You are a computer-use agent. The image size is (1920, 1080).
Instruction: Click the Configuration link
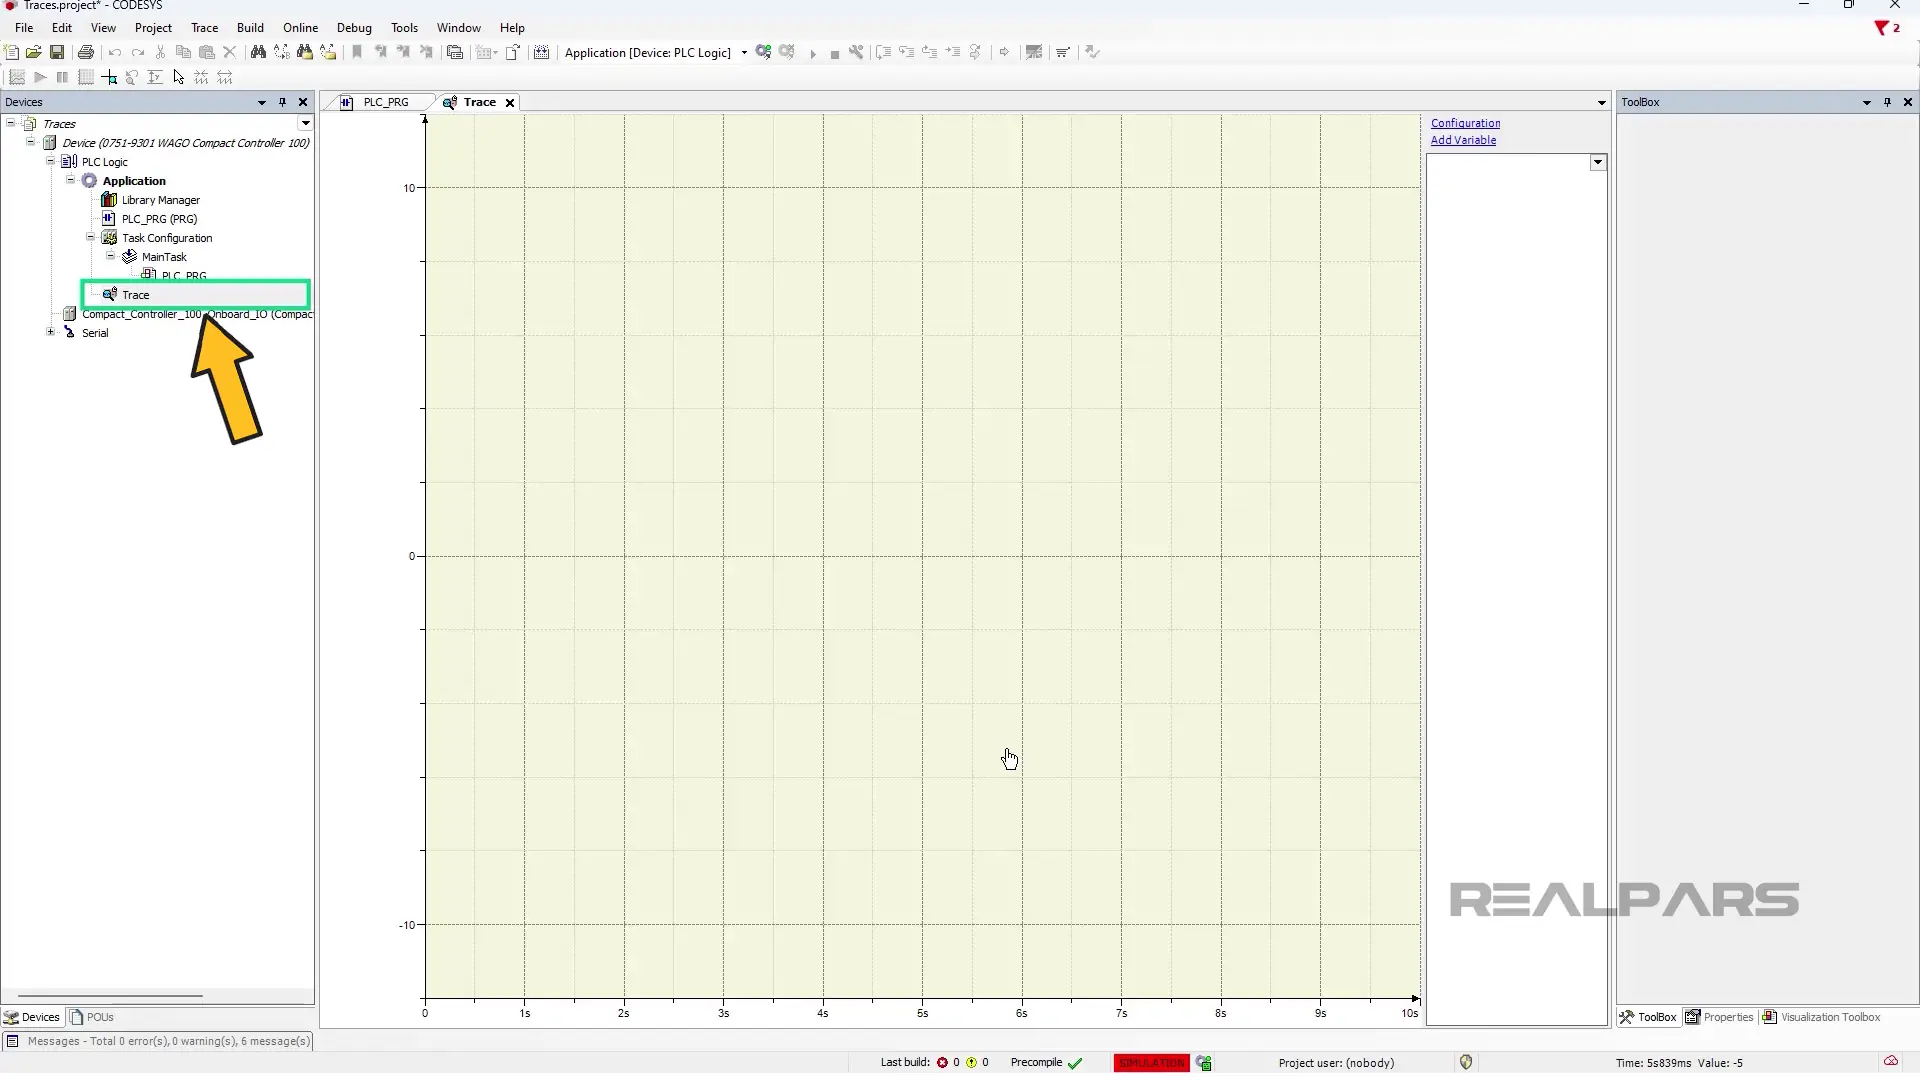(1465, 123)
